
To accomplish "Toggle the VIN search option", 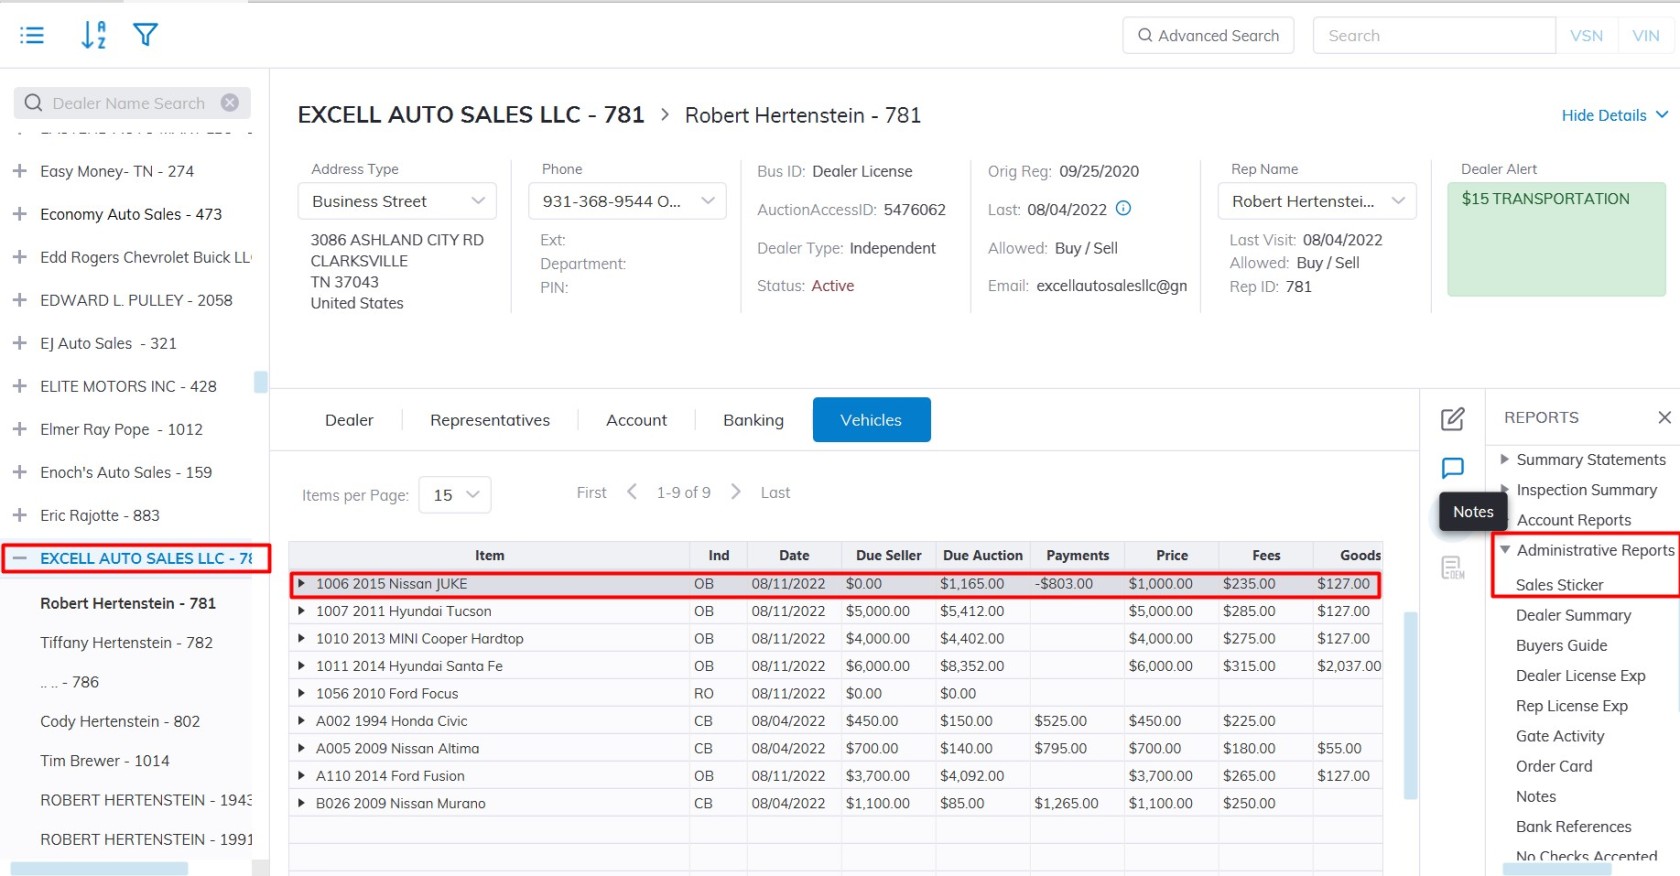I will tap(1645, 36).
